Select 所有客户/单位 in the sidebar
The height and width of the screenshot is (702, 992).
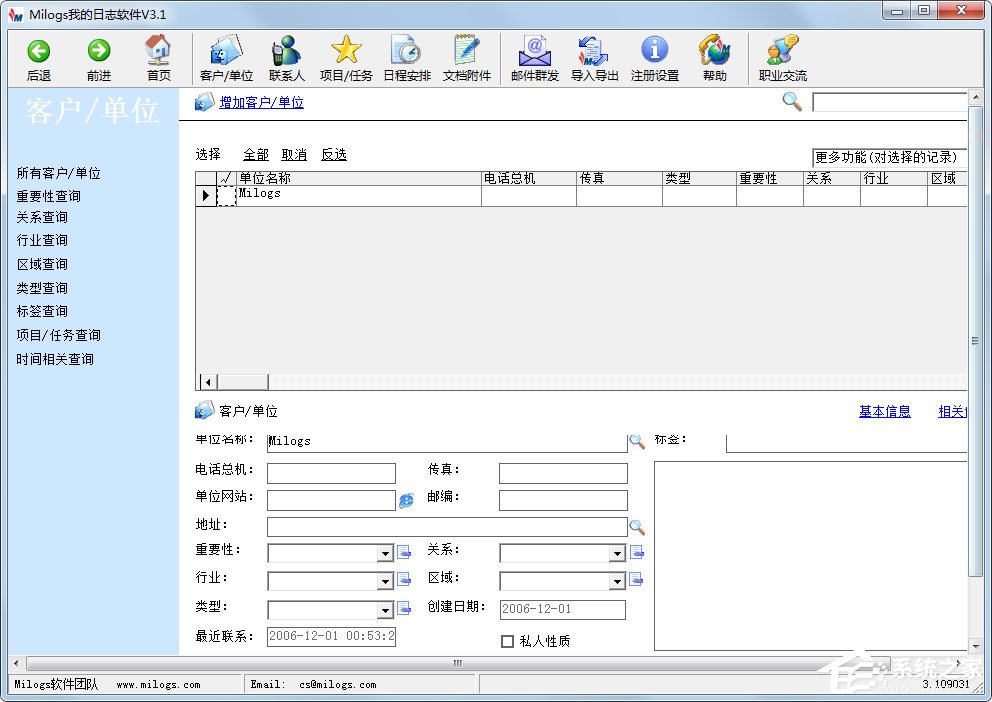point(58,173)
